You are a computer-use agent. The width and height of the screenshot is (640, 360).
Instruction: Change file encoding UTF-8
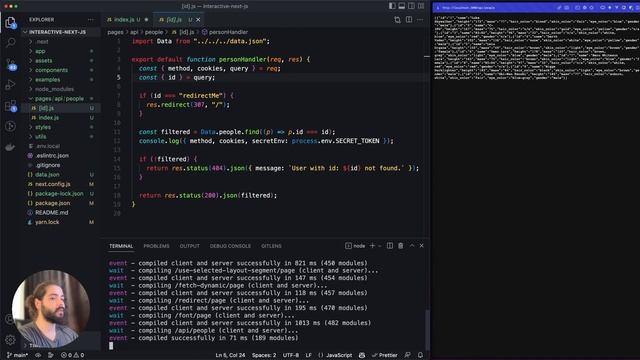[x=291, y=355]
